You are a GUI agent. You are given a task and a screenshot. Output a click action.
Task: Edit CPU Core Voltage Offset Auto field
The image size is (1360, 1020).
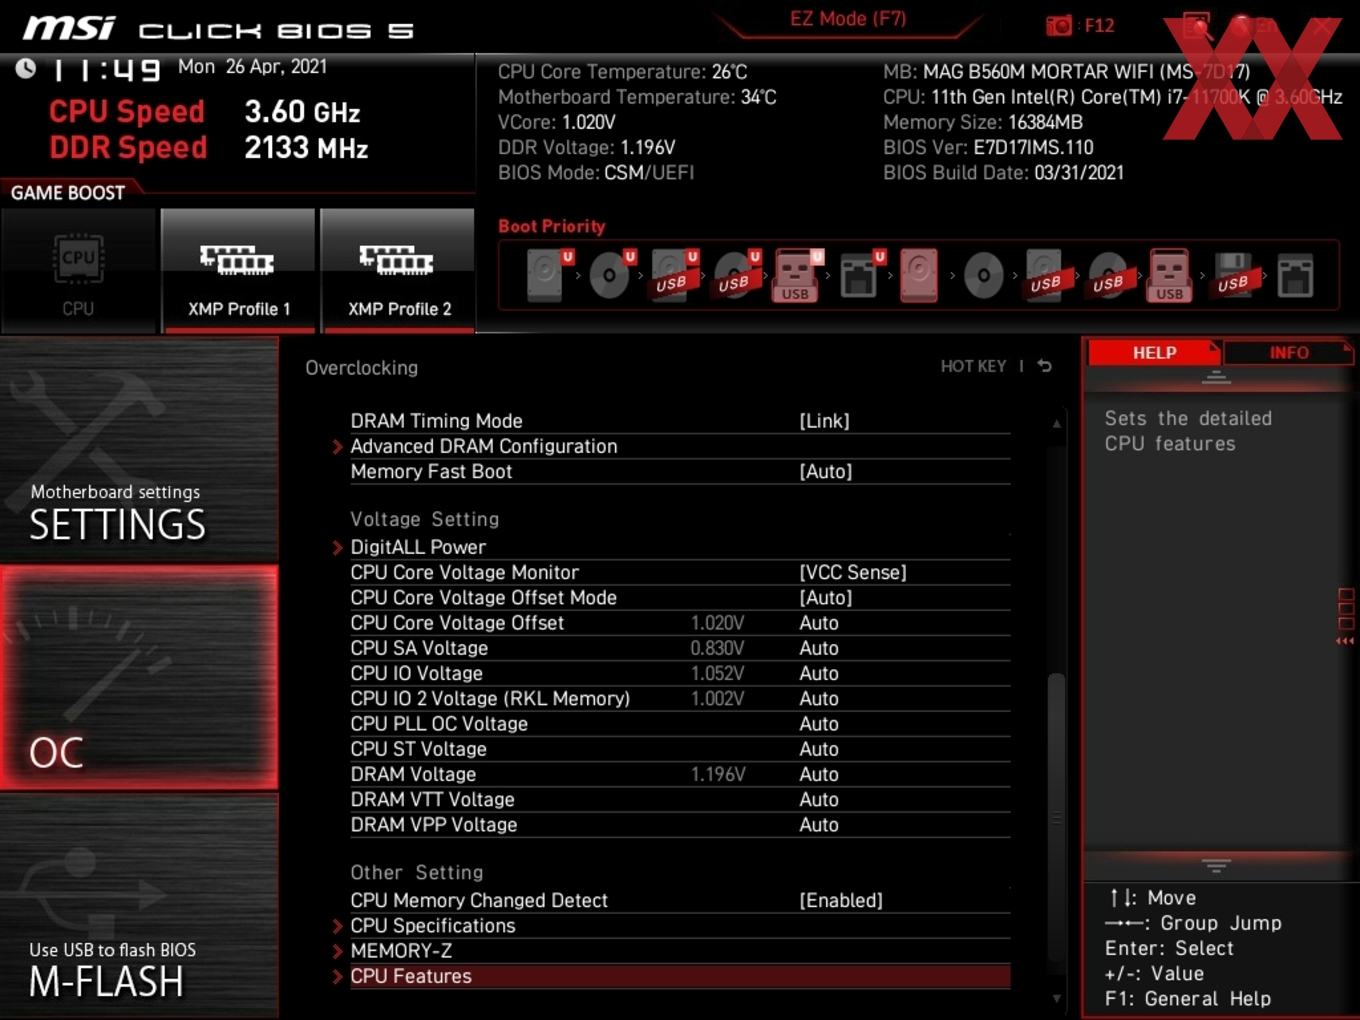pos(819,622)
